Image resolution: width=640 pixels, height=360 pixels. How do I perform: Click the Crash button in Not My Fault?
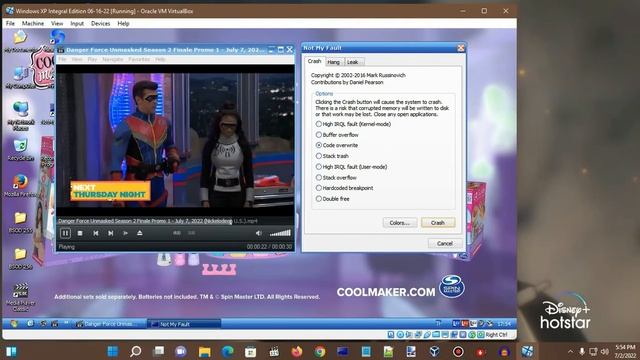pos(438,223)
